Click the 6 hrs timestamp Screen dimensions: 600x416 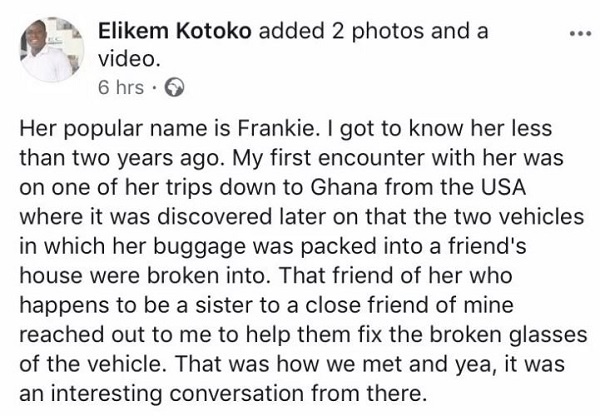pos(121,88)
